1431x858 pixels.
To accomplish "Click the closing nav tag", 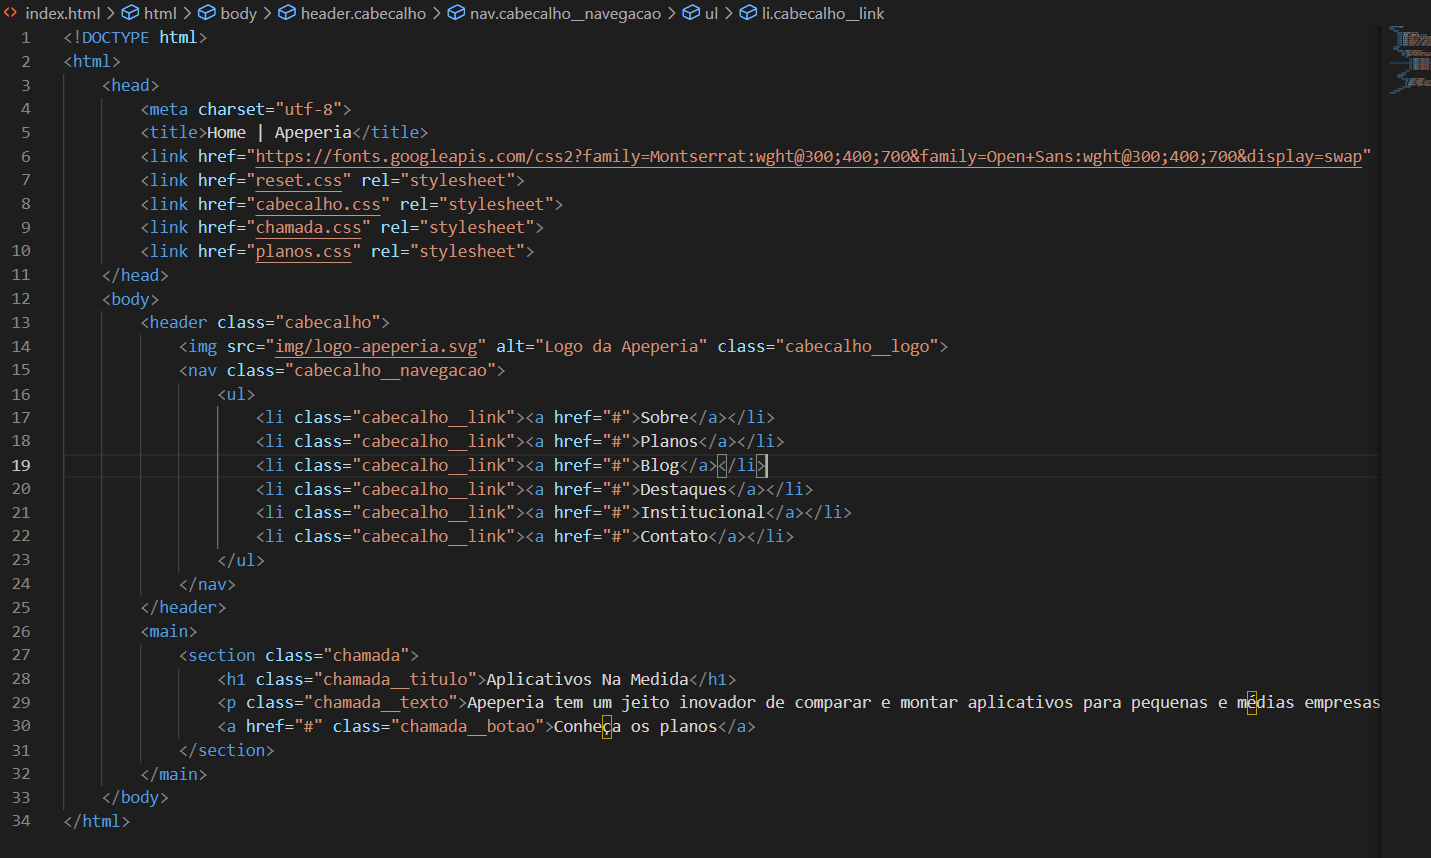I will point(207,584).
